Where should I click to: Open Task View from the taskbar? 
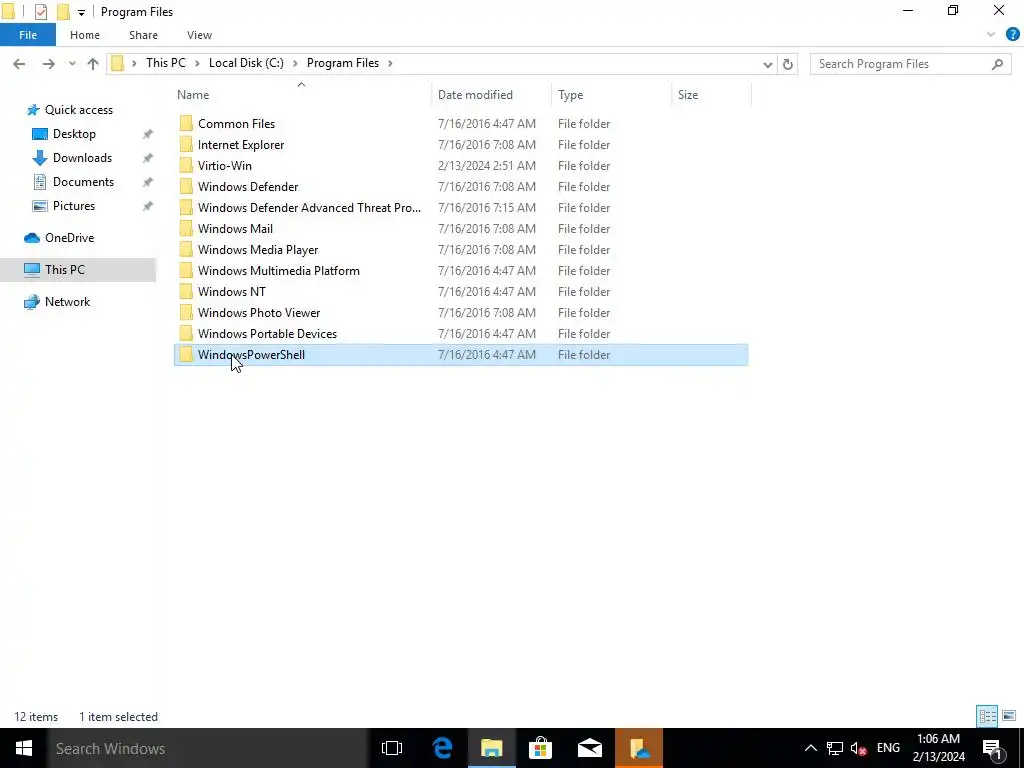(392, 748)
